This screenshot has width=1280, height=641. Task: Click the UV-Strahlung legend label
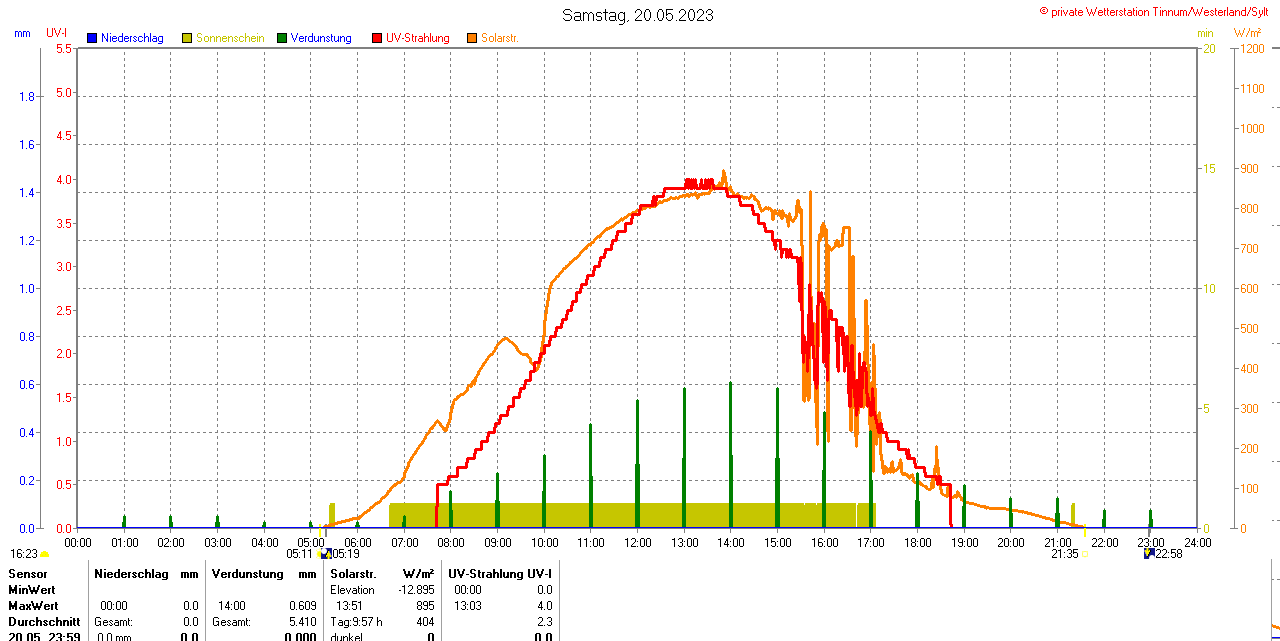tap(417, 38)
